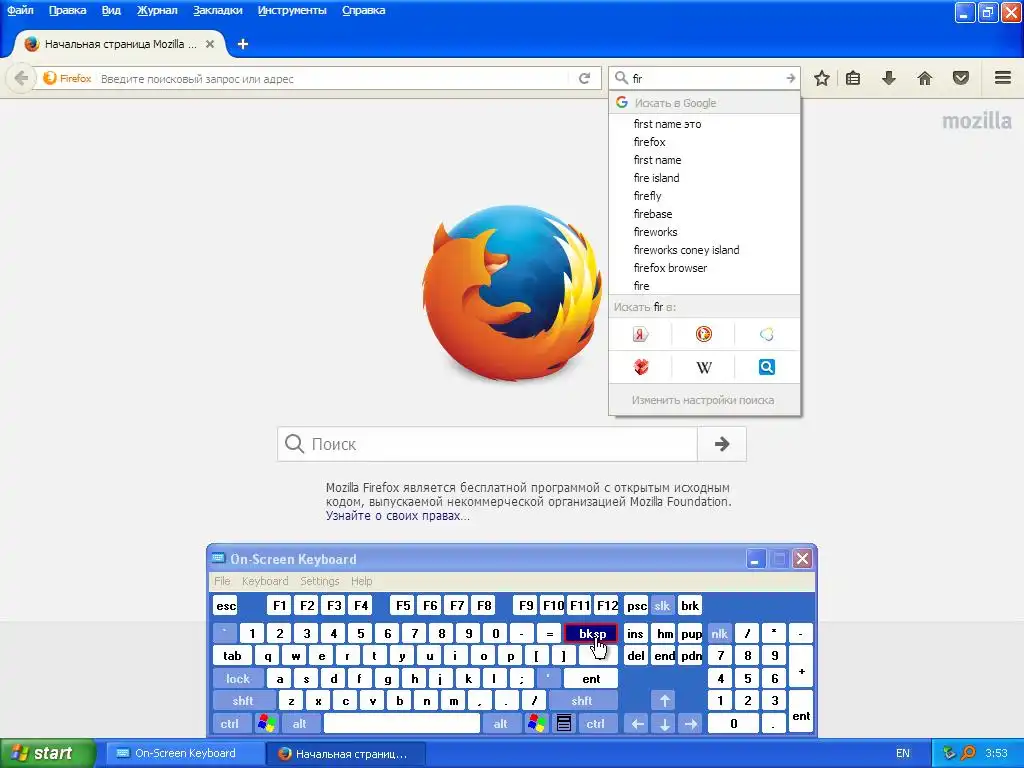Open the Keyboard menu in On-Screen Keyboard
This screenshot has width=1024, height=768.
264,581
